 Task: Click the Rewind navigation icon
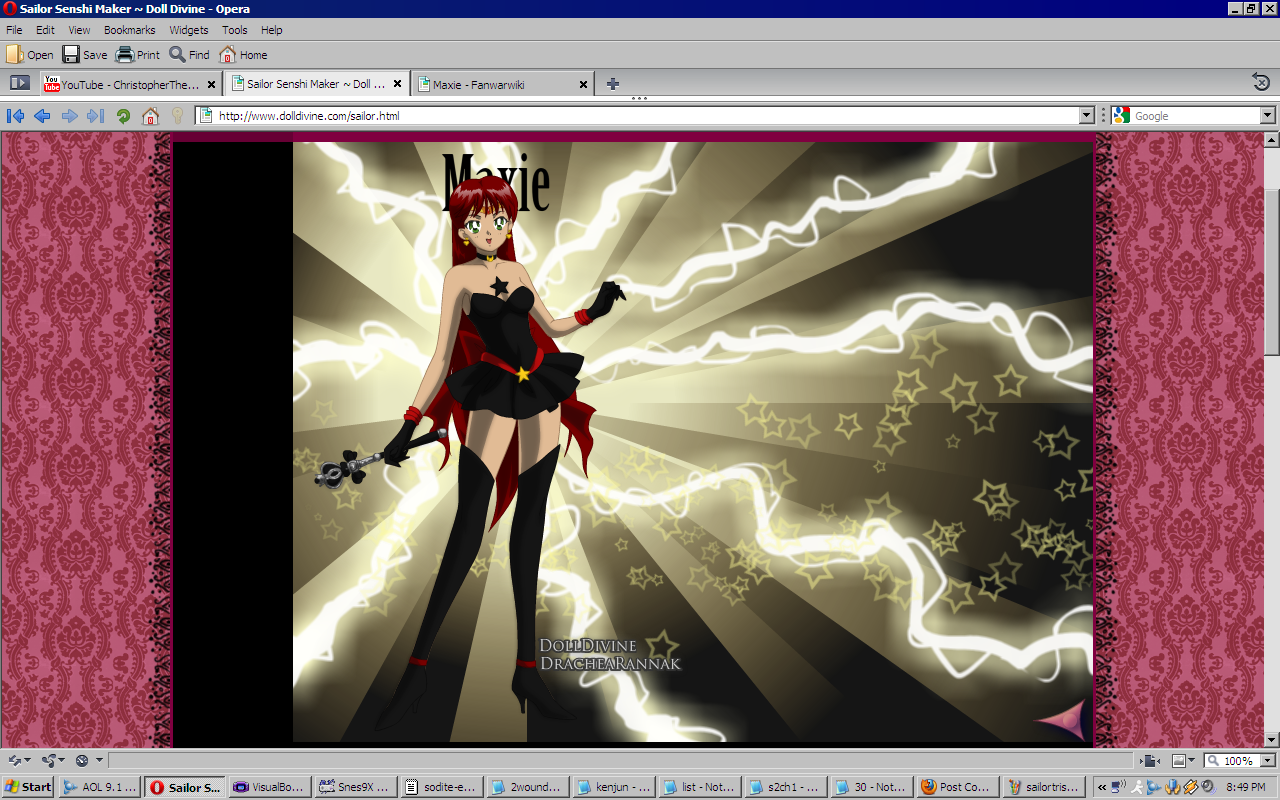point(15,116)
